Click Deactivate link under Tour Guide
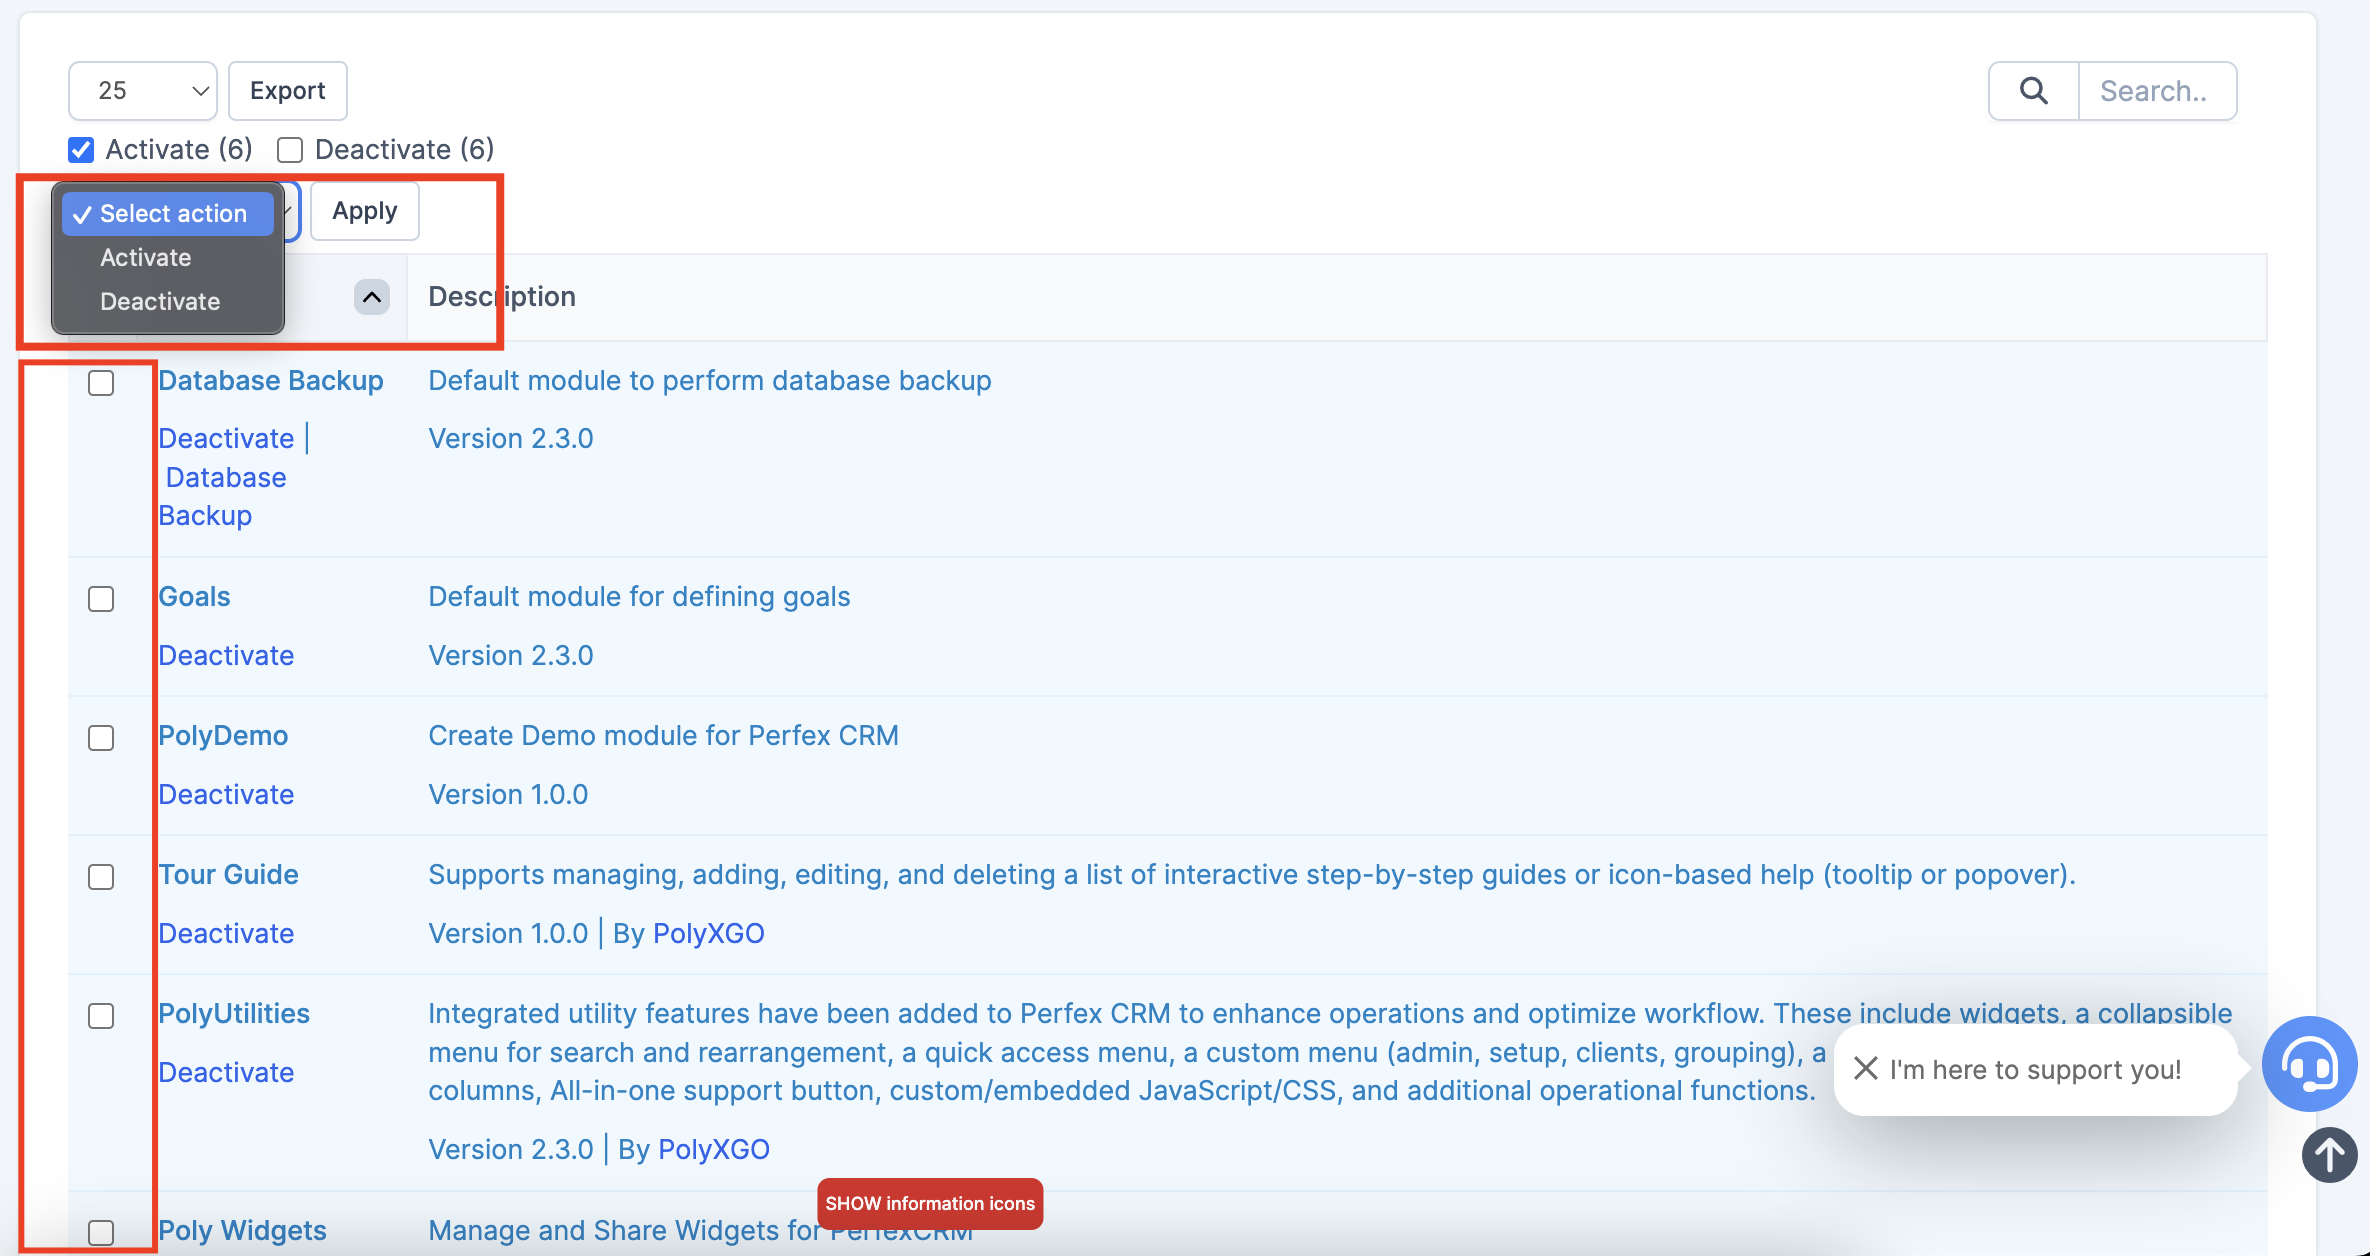 (226, 933)
